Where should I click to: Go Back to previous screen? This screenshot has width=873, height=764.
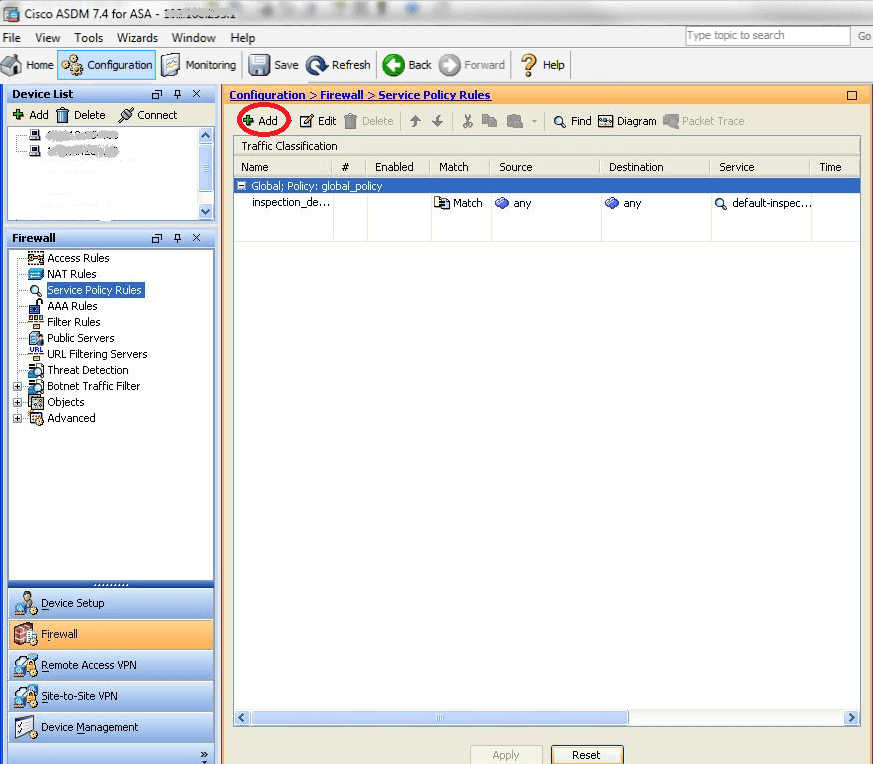pos(407,65)
